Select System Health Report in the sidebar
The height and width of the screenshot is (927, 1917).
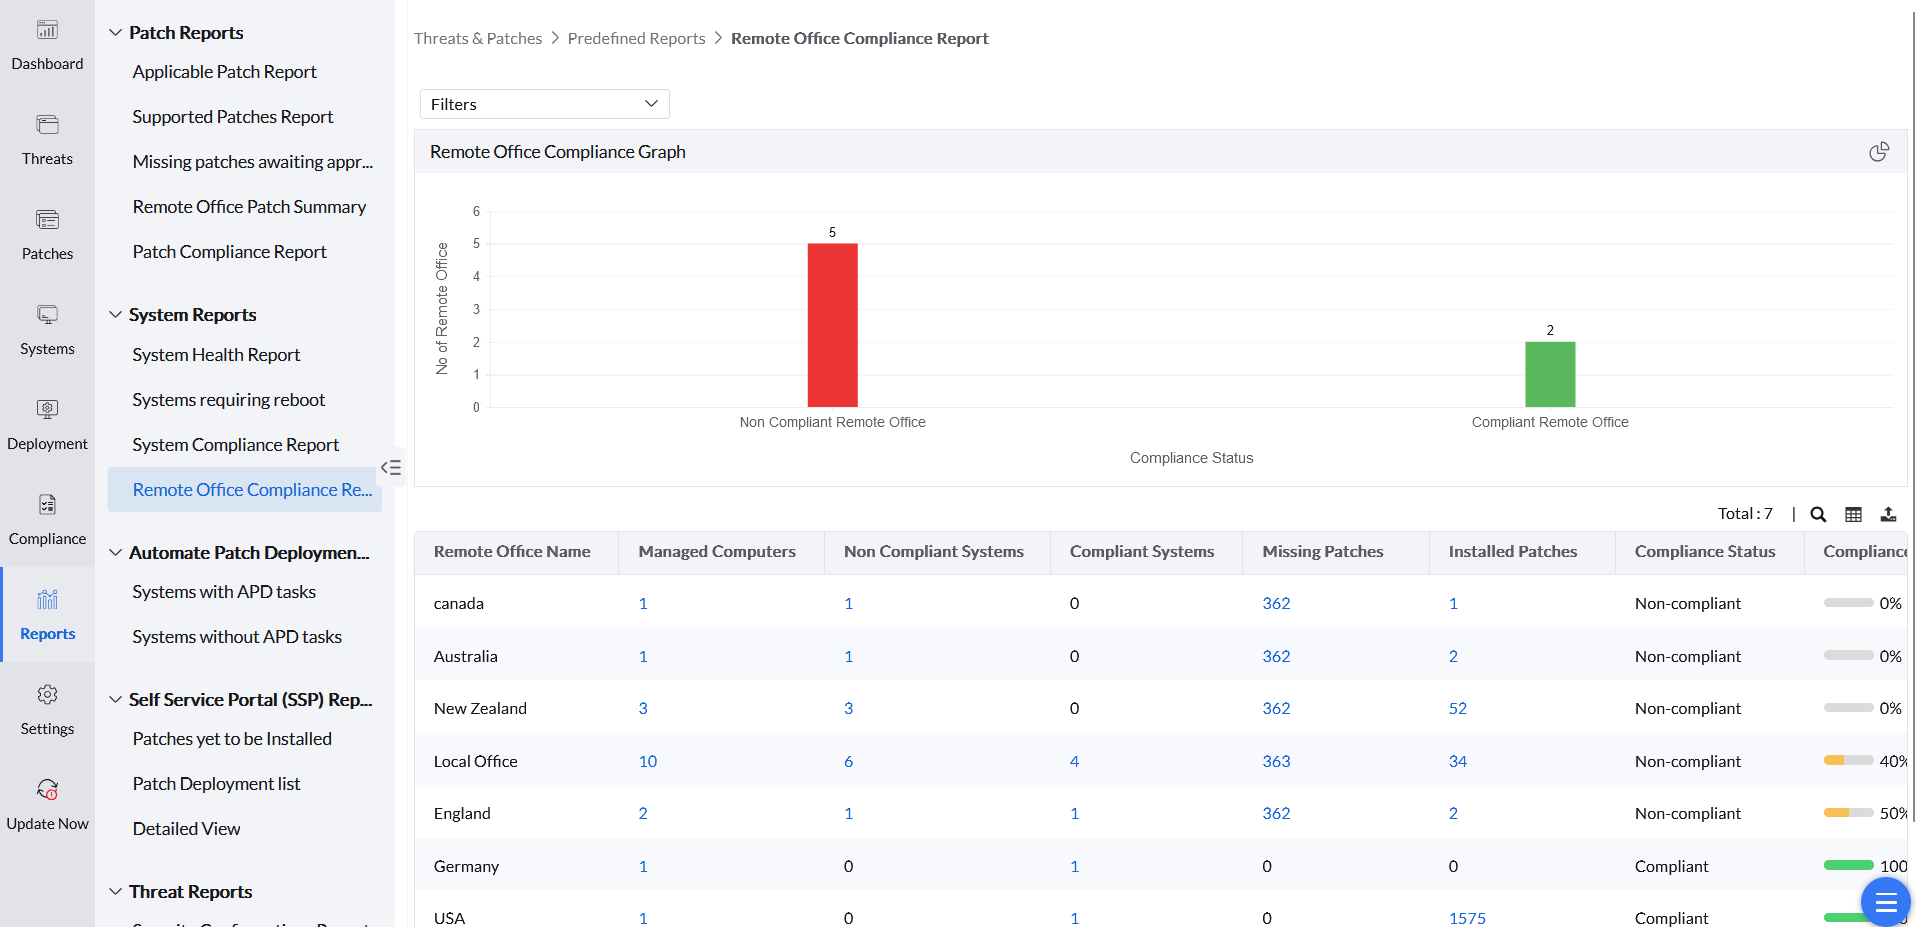coord(216,355)
